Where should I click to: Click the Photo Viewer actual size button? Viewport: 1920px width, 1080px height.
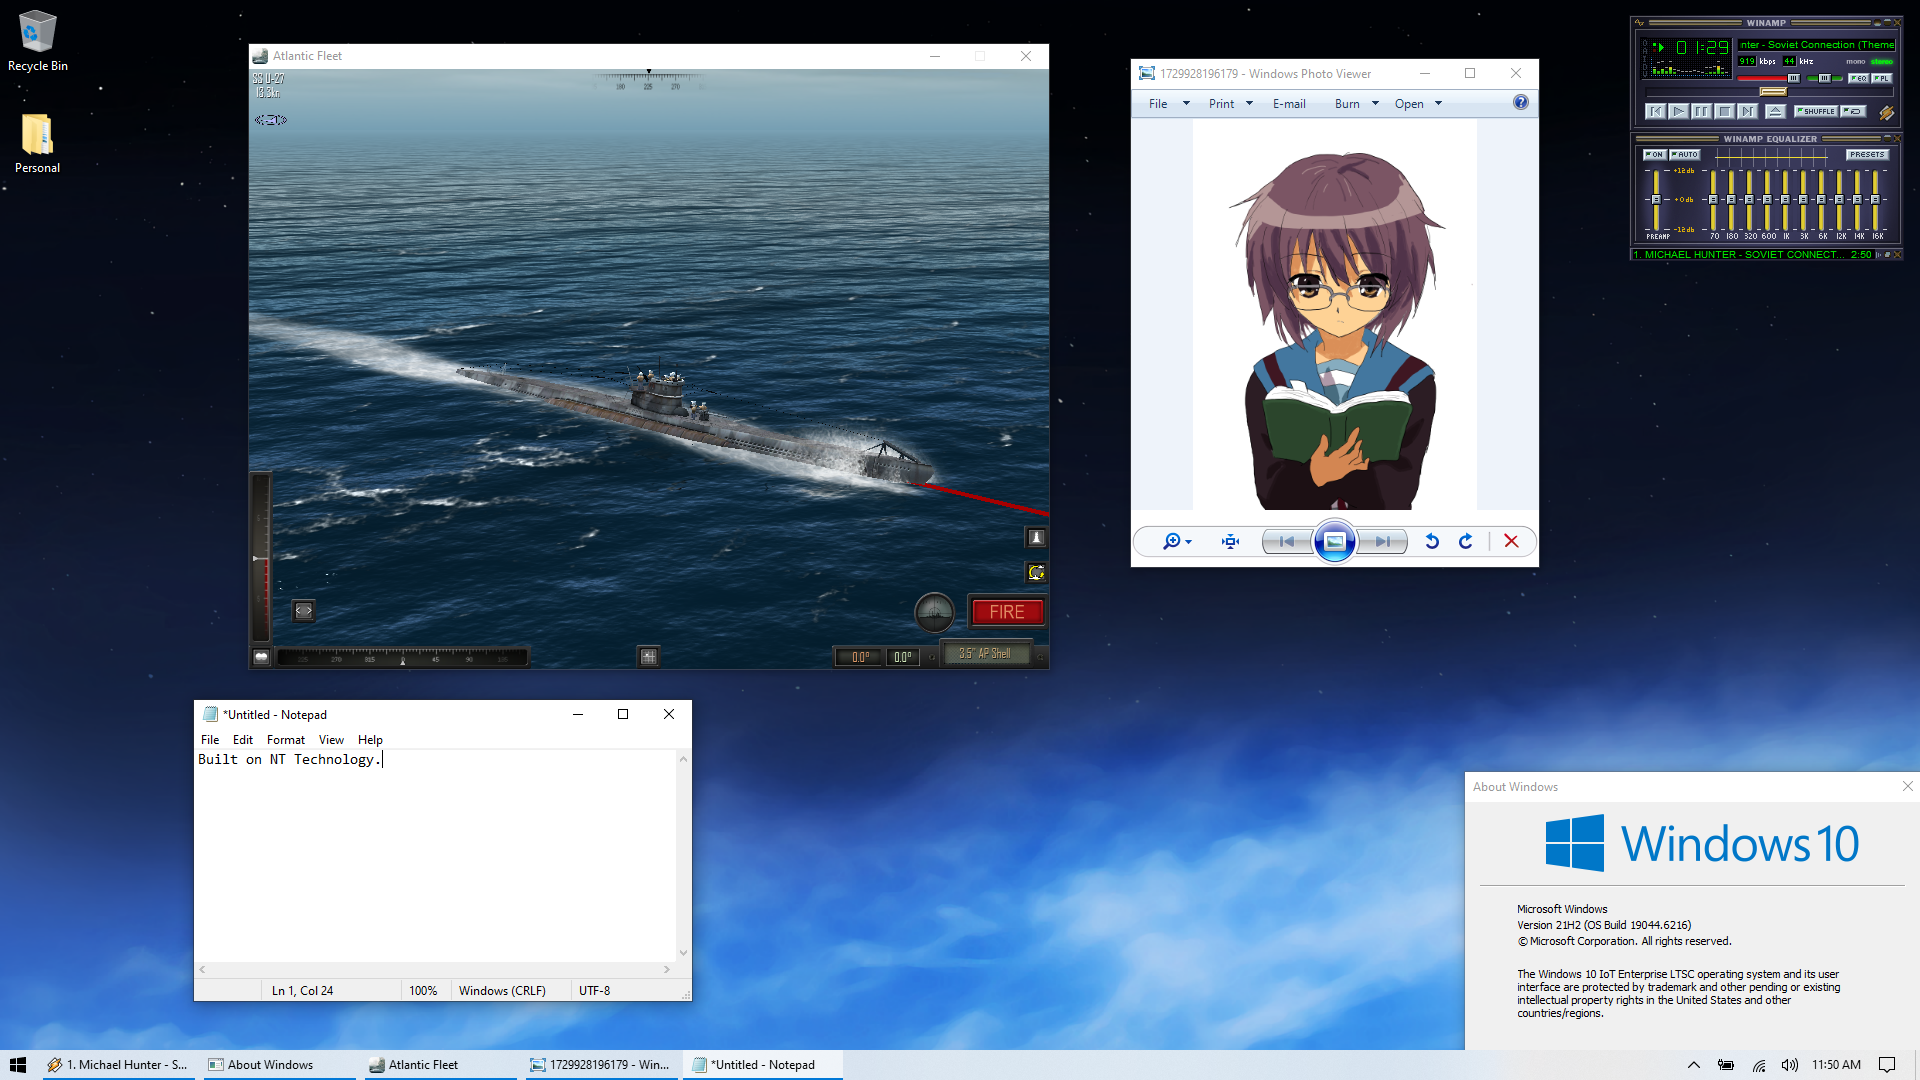(x=1230, y=541)
